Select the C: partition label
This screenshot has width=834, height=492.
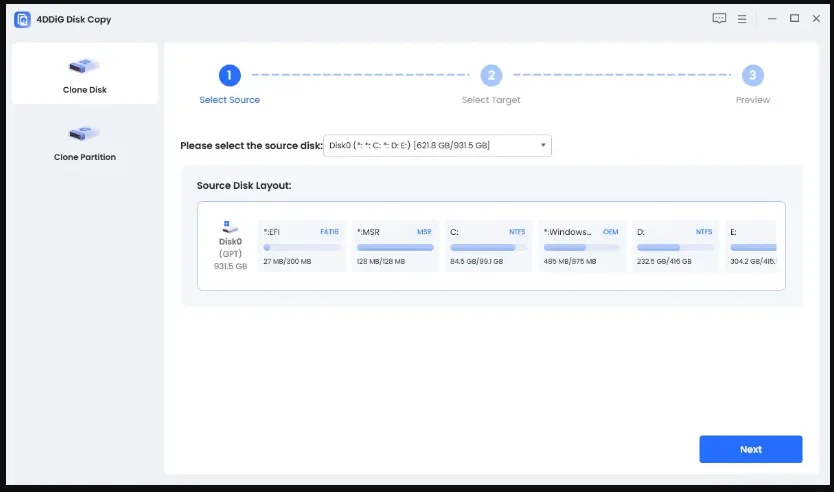tap(454, 232)
